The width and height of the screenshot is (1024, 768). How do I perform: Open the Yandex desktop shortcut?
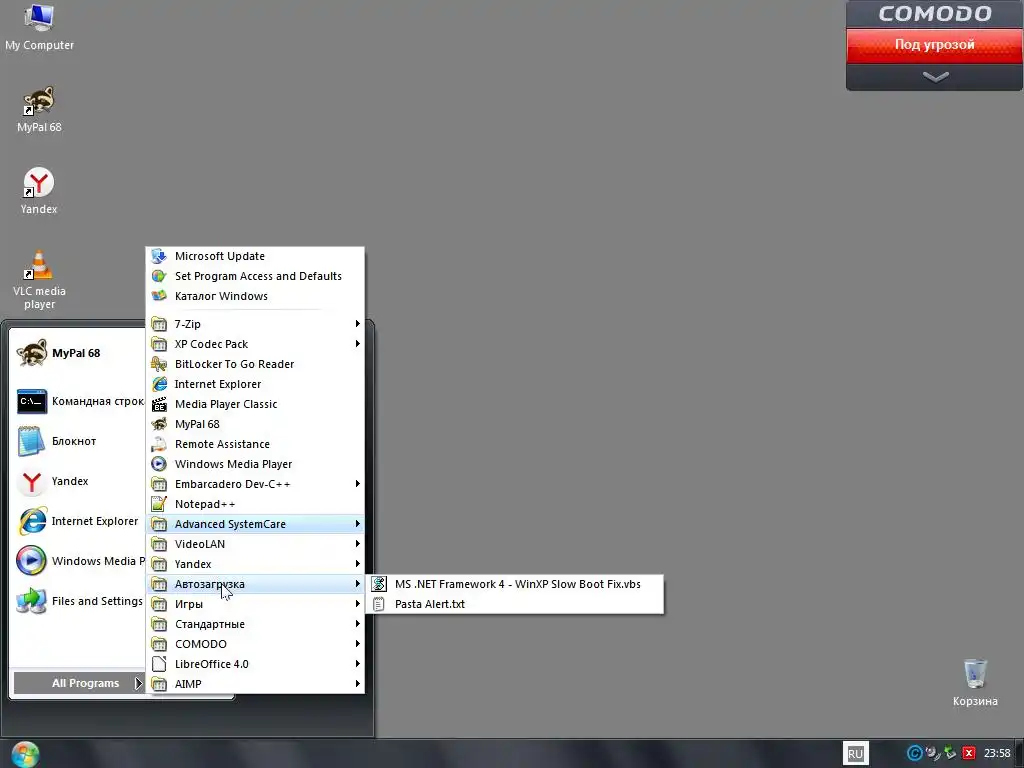pyautogui.click(x=39, y=191)
